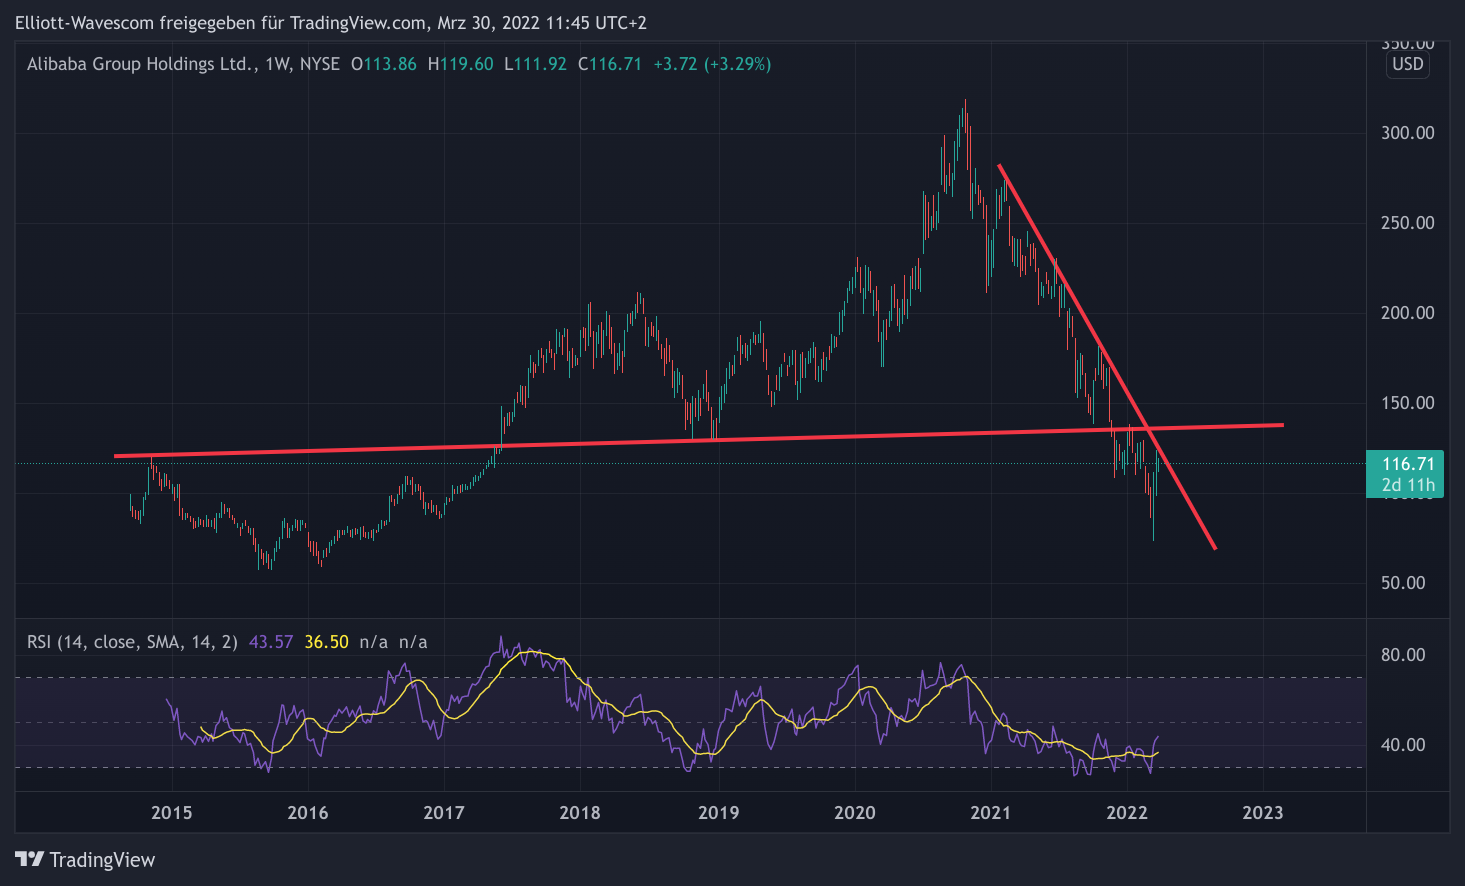
Task: Click the 2023 label on the time axis
Action: [x=1262, y=813]
